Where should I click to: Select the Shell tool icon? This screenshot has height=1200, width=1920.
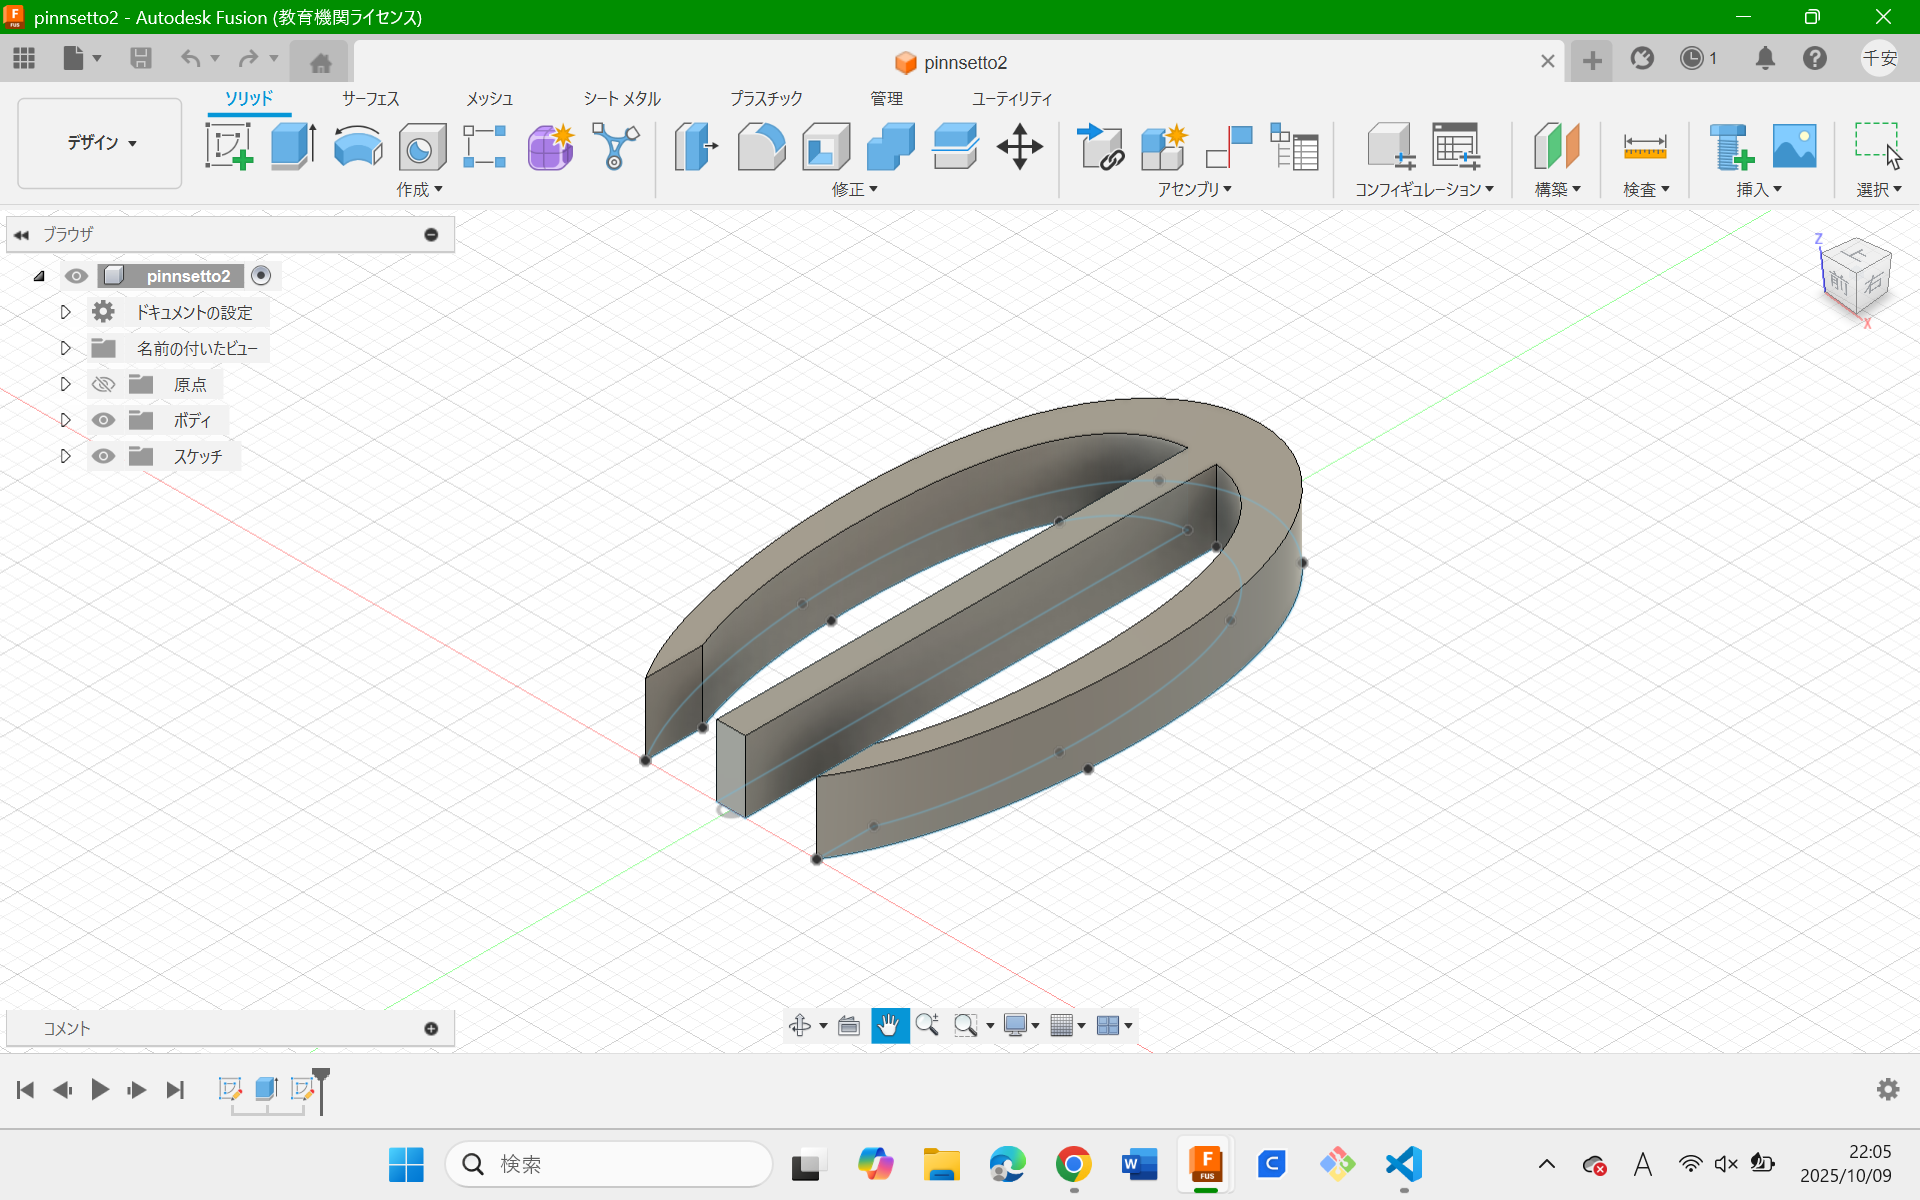click(x=825, y=146)
